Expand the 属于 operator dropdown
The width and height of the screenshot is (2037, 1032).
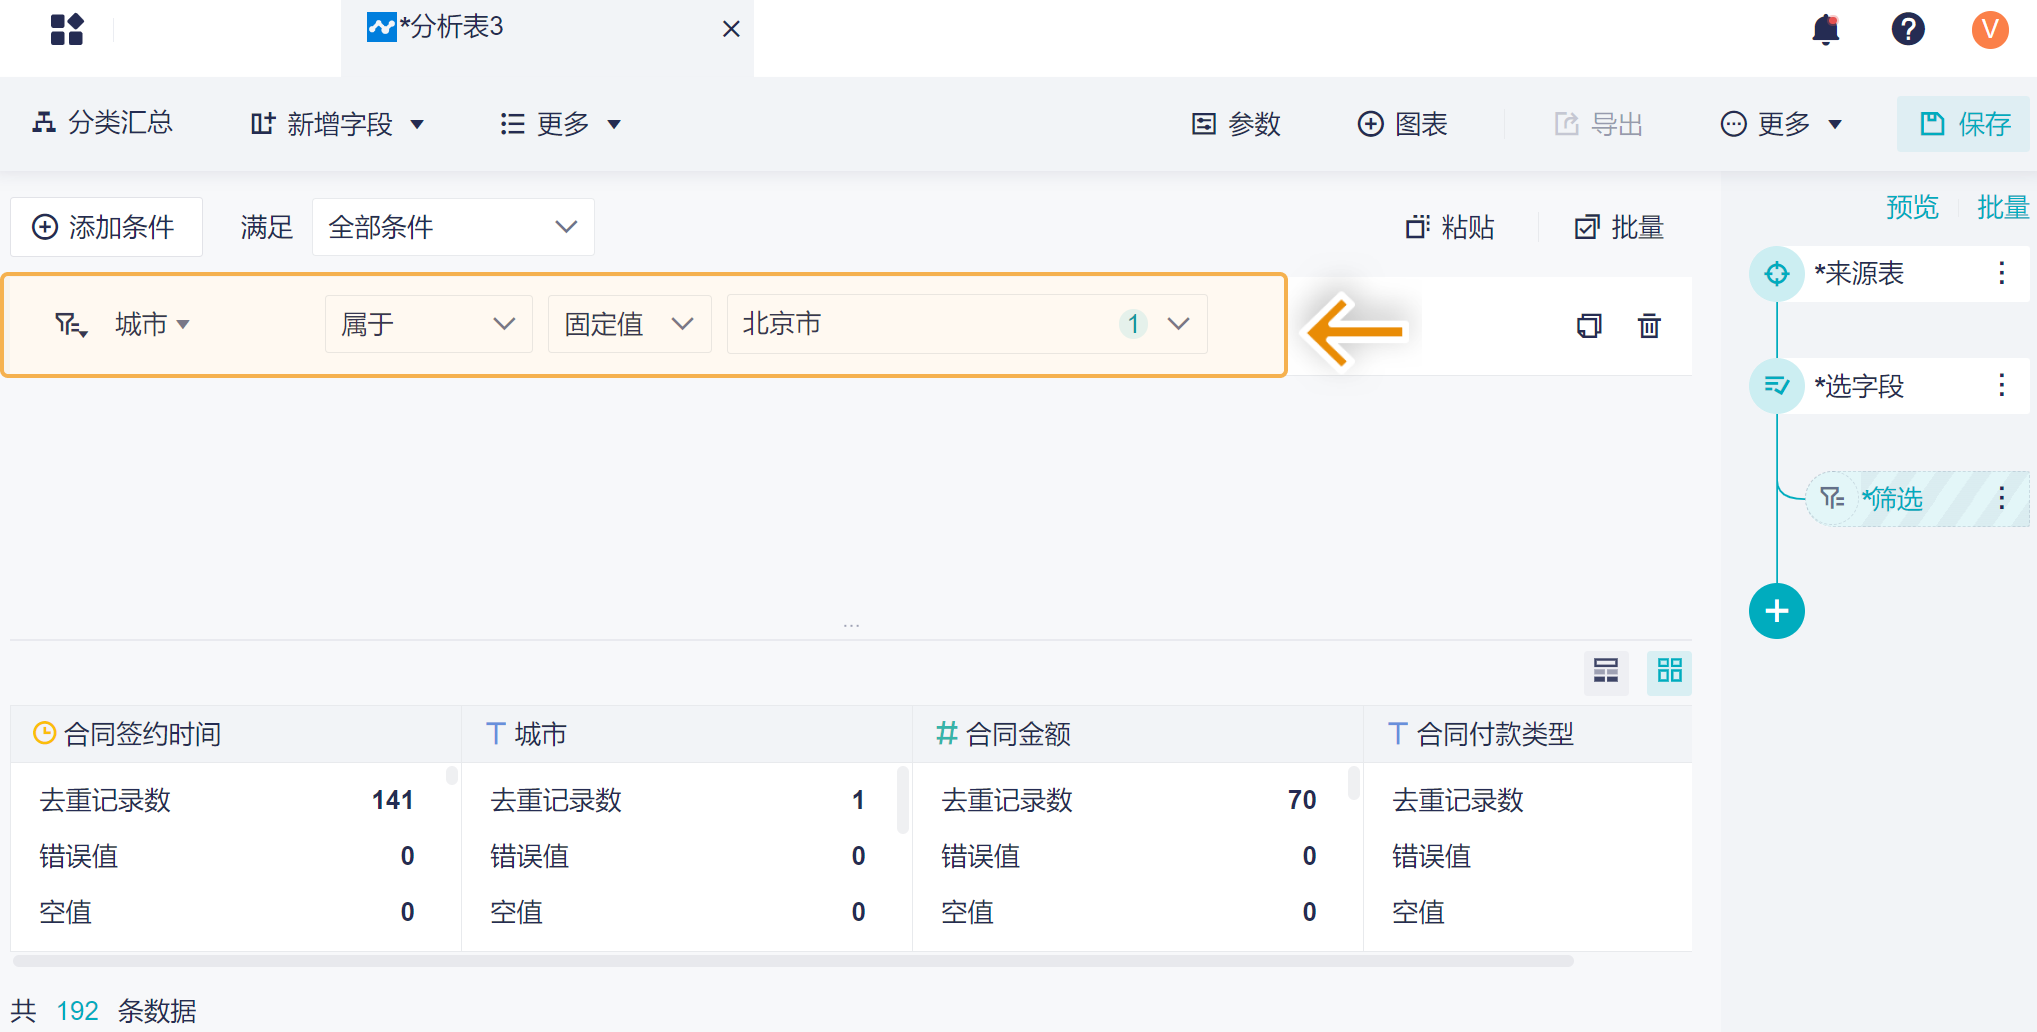(x=428, y=324)
